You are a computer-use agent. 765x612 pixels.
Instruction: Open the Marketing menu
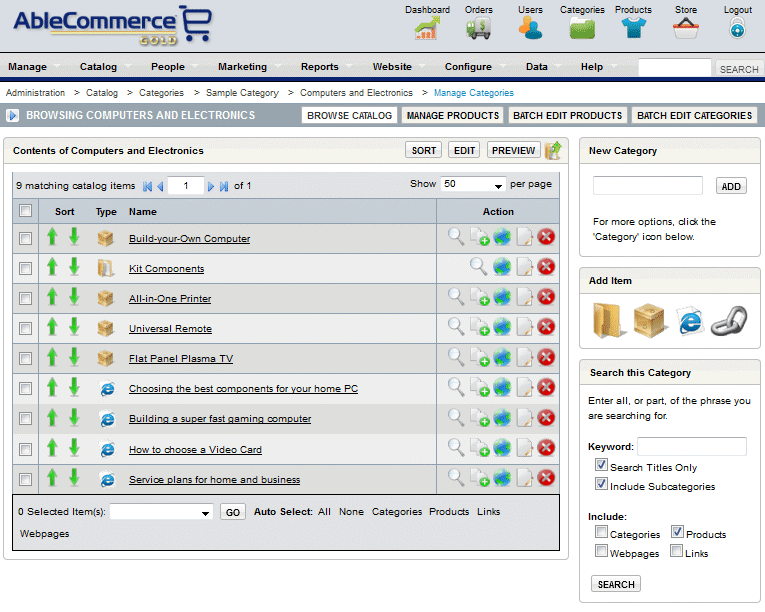[242, 67]
